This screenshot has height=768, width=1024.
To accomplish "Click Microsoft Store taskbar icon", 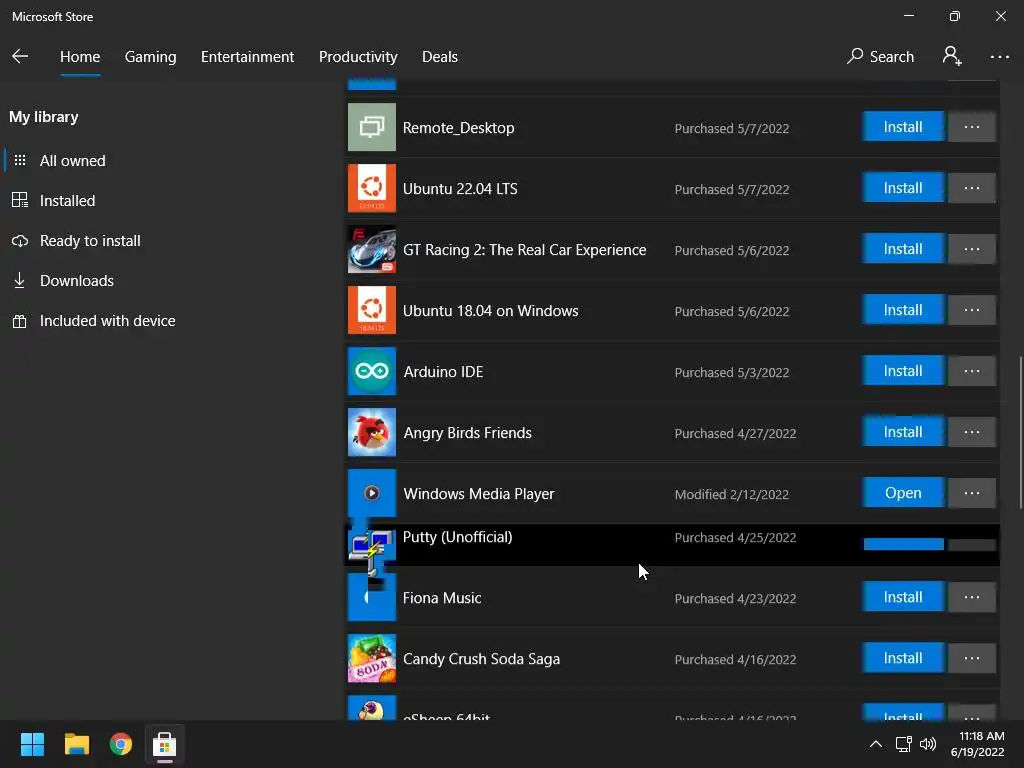I will click(165, 744).
